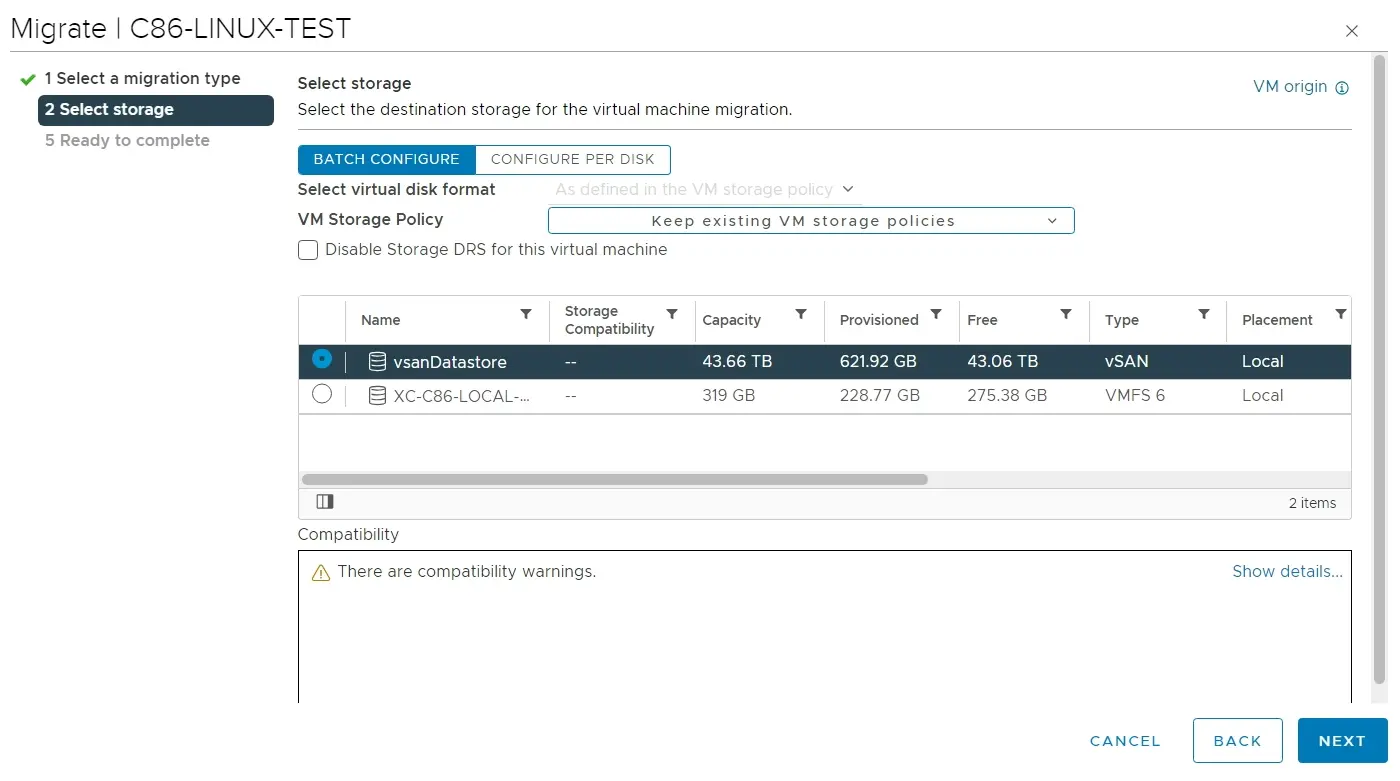Open the VM Storage Policy dropdown
This screenshot has height=781, width=1400.
pos(810,221)
